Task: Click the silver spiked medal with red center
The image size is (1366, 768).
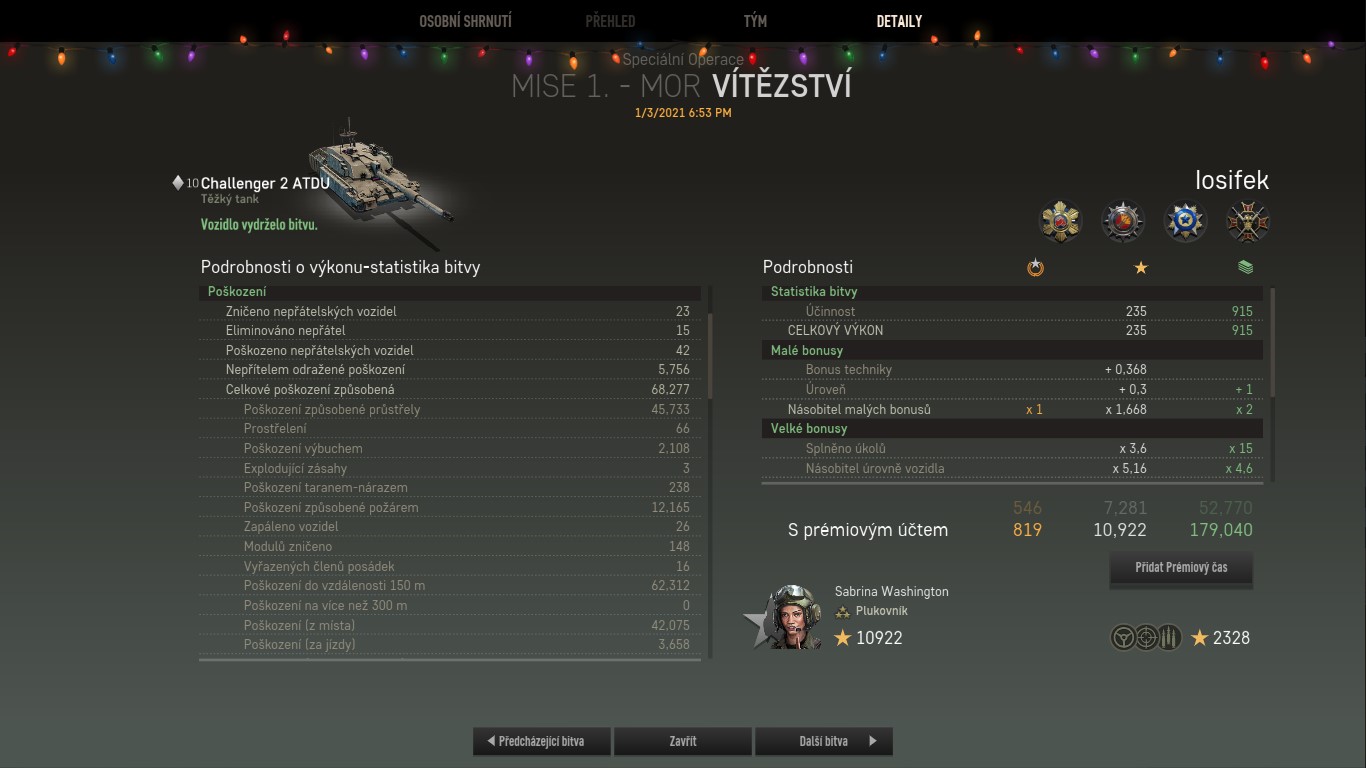Action: (x=1123, y=221)
